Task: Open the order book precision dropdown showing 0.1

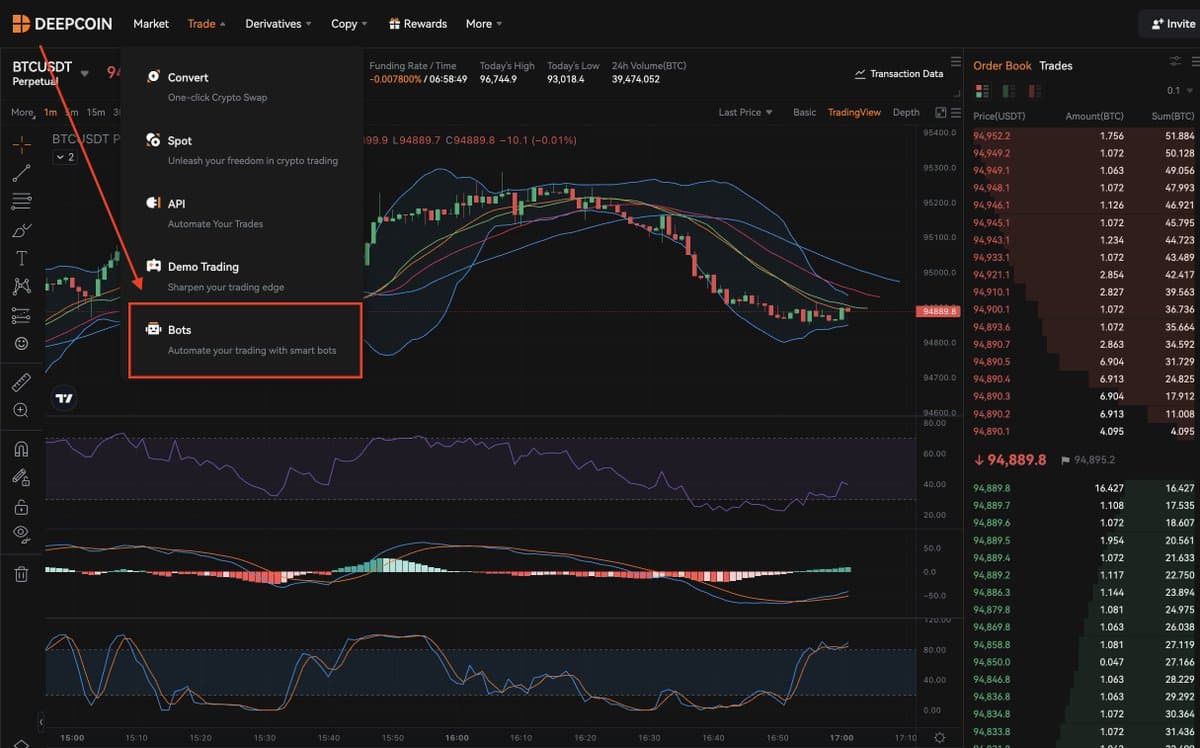Action: 1178,91
